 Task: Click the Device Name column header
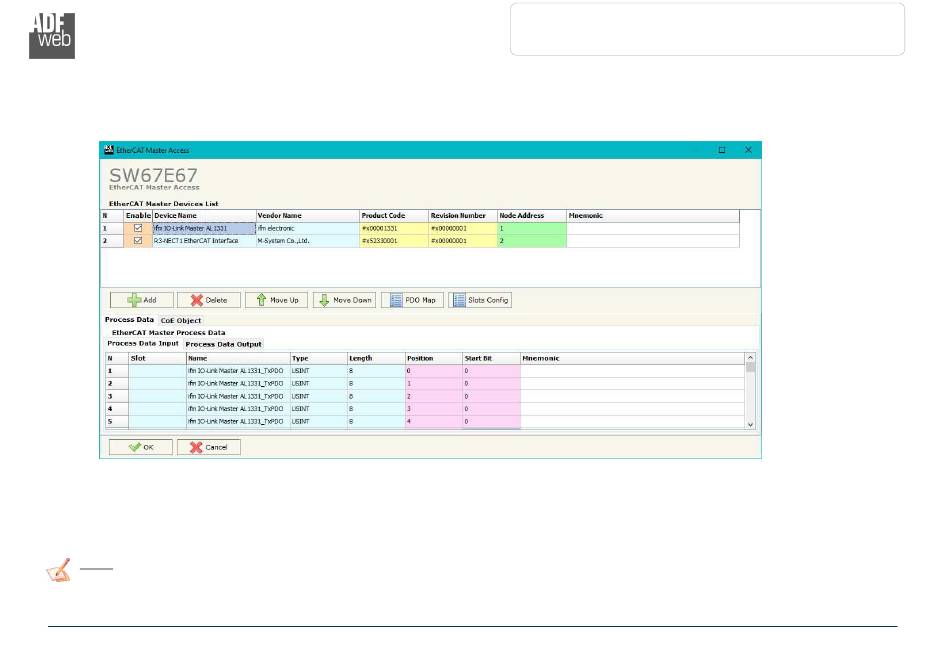(x=204, y=216)
